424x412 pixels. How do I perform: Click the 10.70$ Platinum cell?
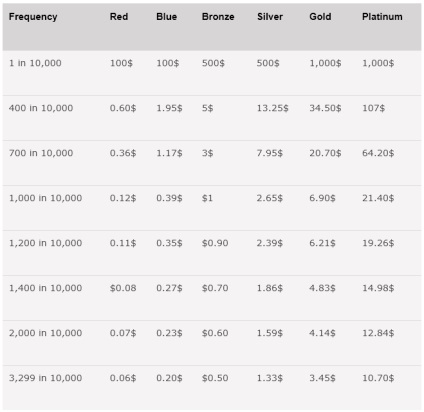coord(378,378)
